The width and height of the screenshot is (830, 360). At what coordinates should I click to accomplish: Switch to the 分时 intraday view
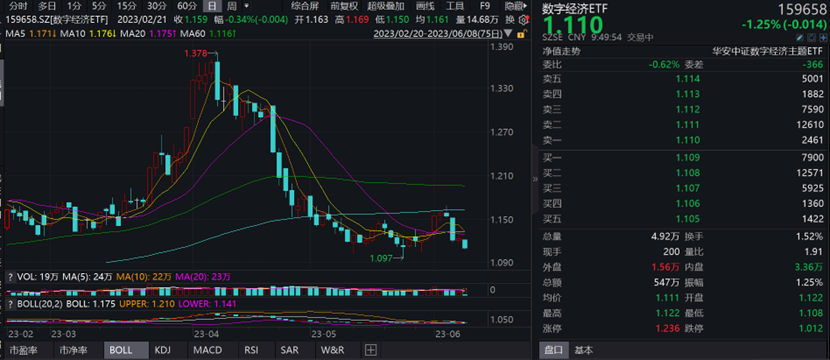point(17,6)
